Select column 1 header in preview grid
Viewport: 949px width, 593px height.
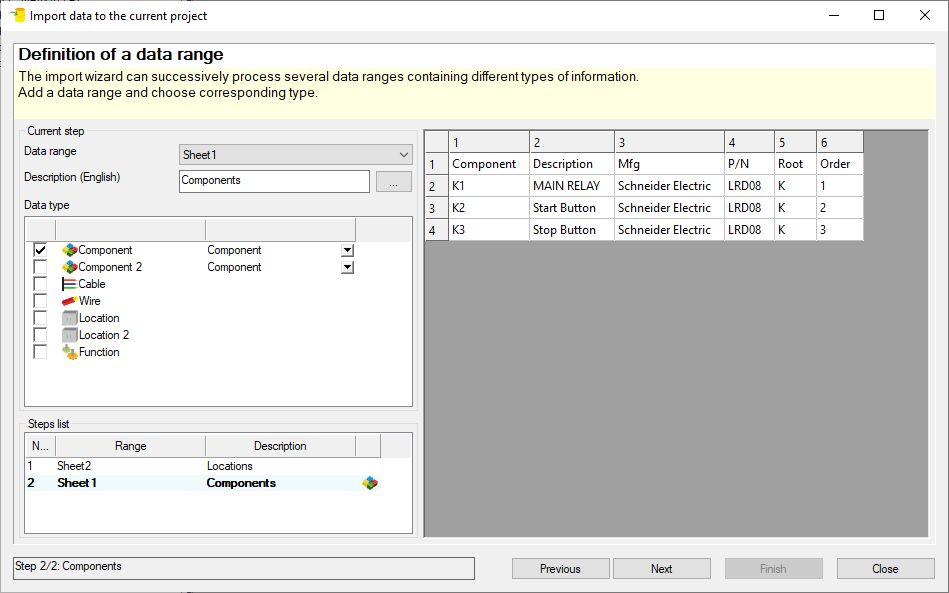488,142
